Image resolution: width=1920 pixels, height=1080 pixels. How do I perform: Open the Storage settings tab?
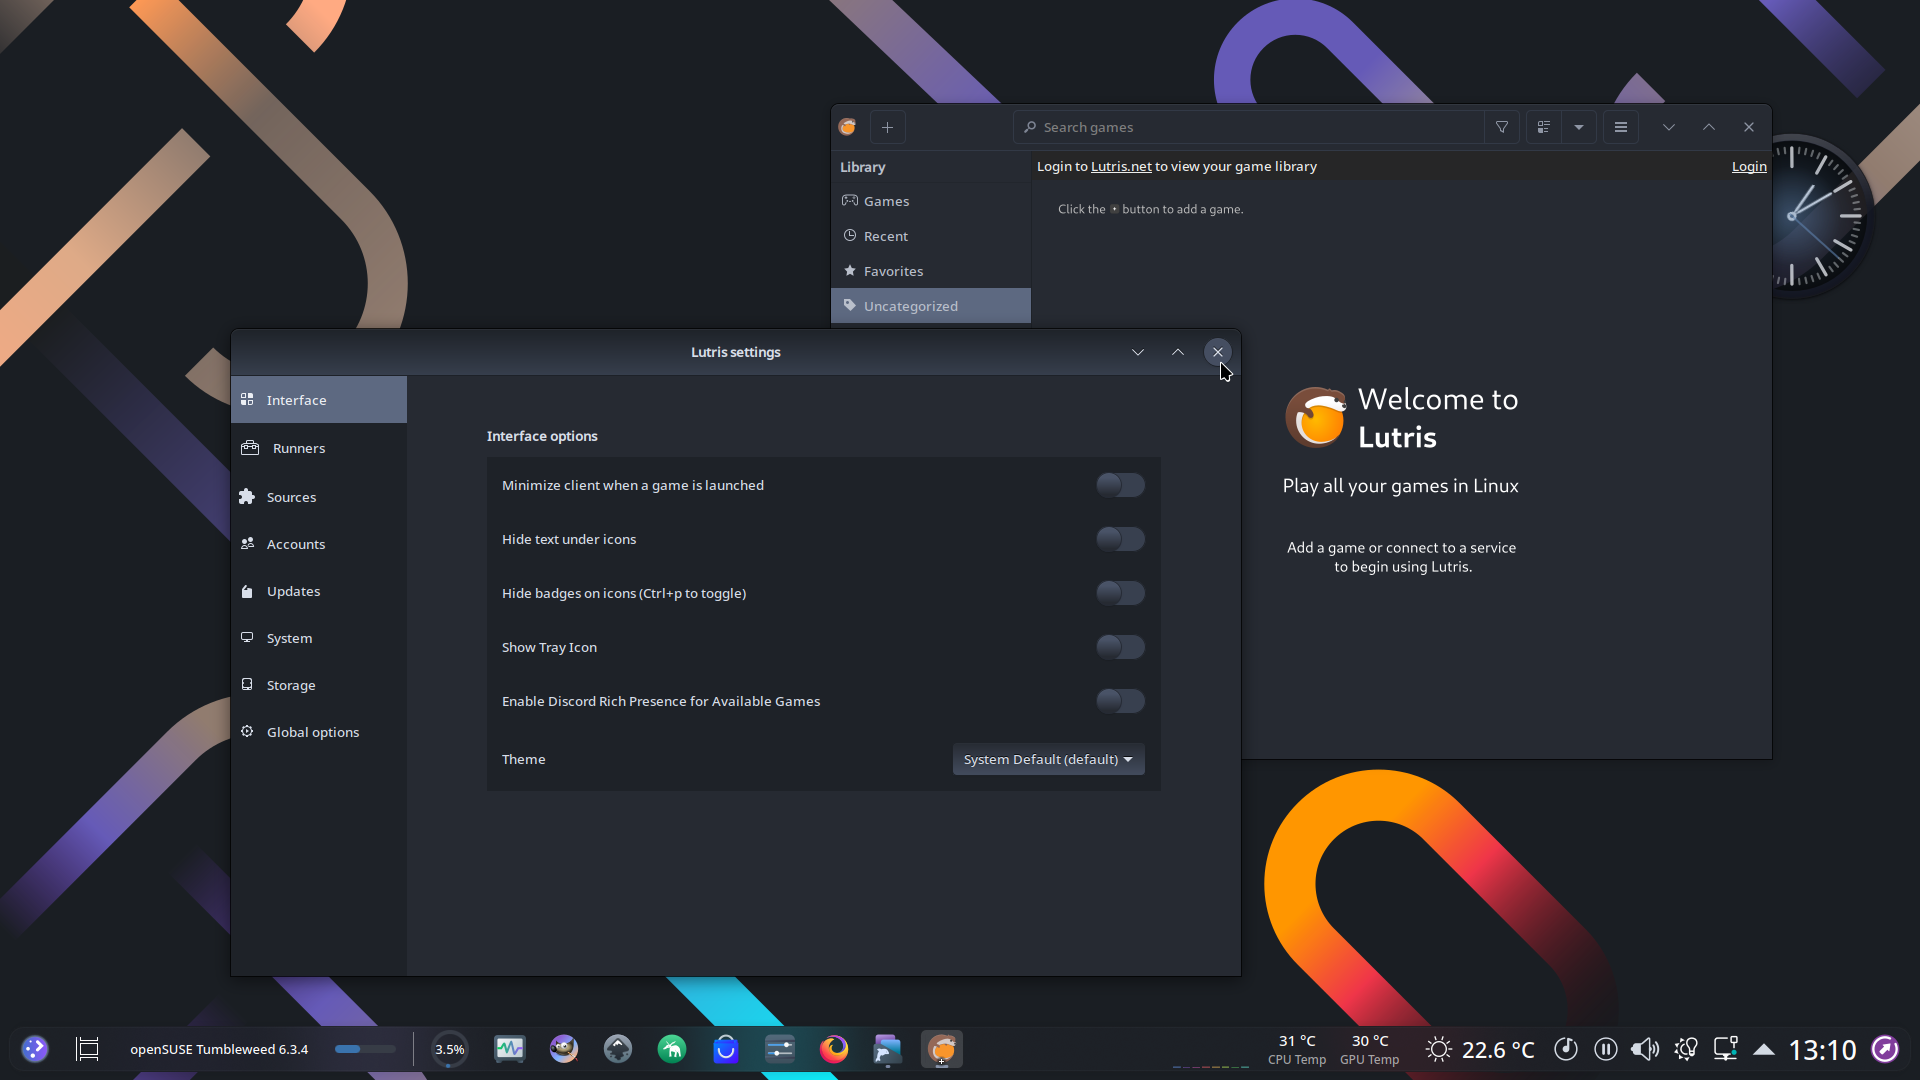point(318,685)
